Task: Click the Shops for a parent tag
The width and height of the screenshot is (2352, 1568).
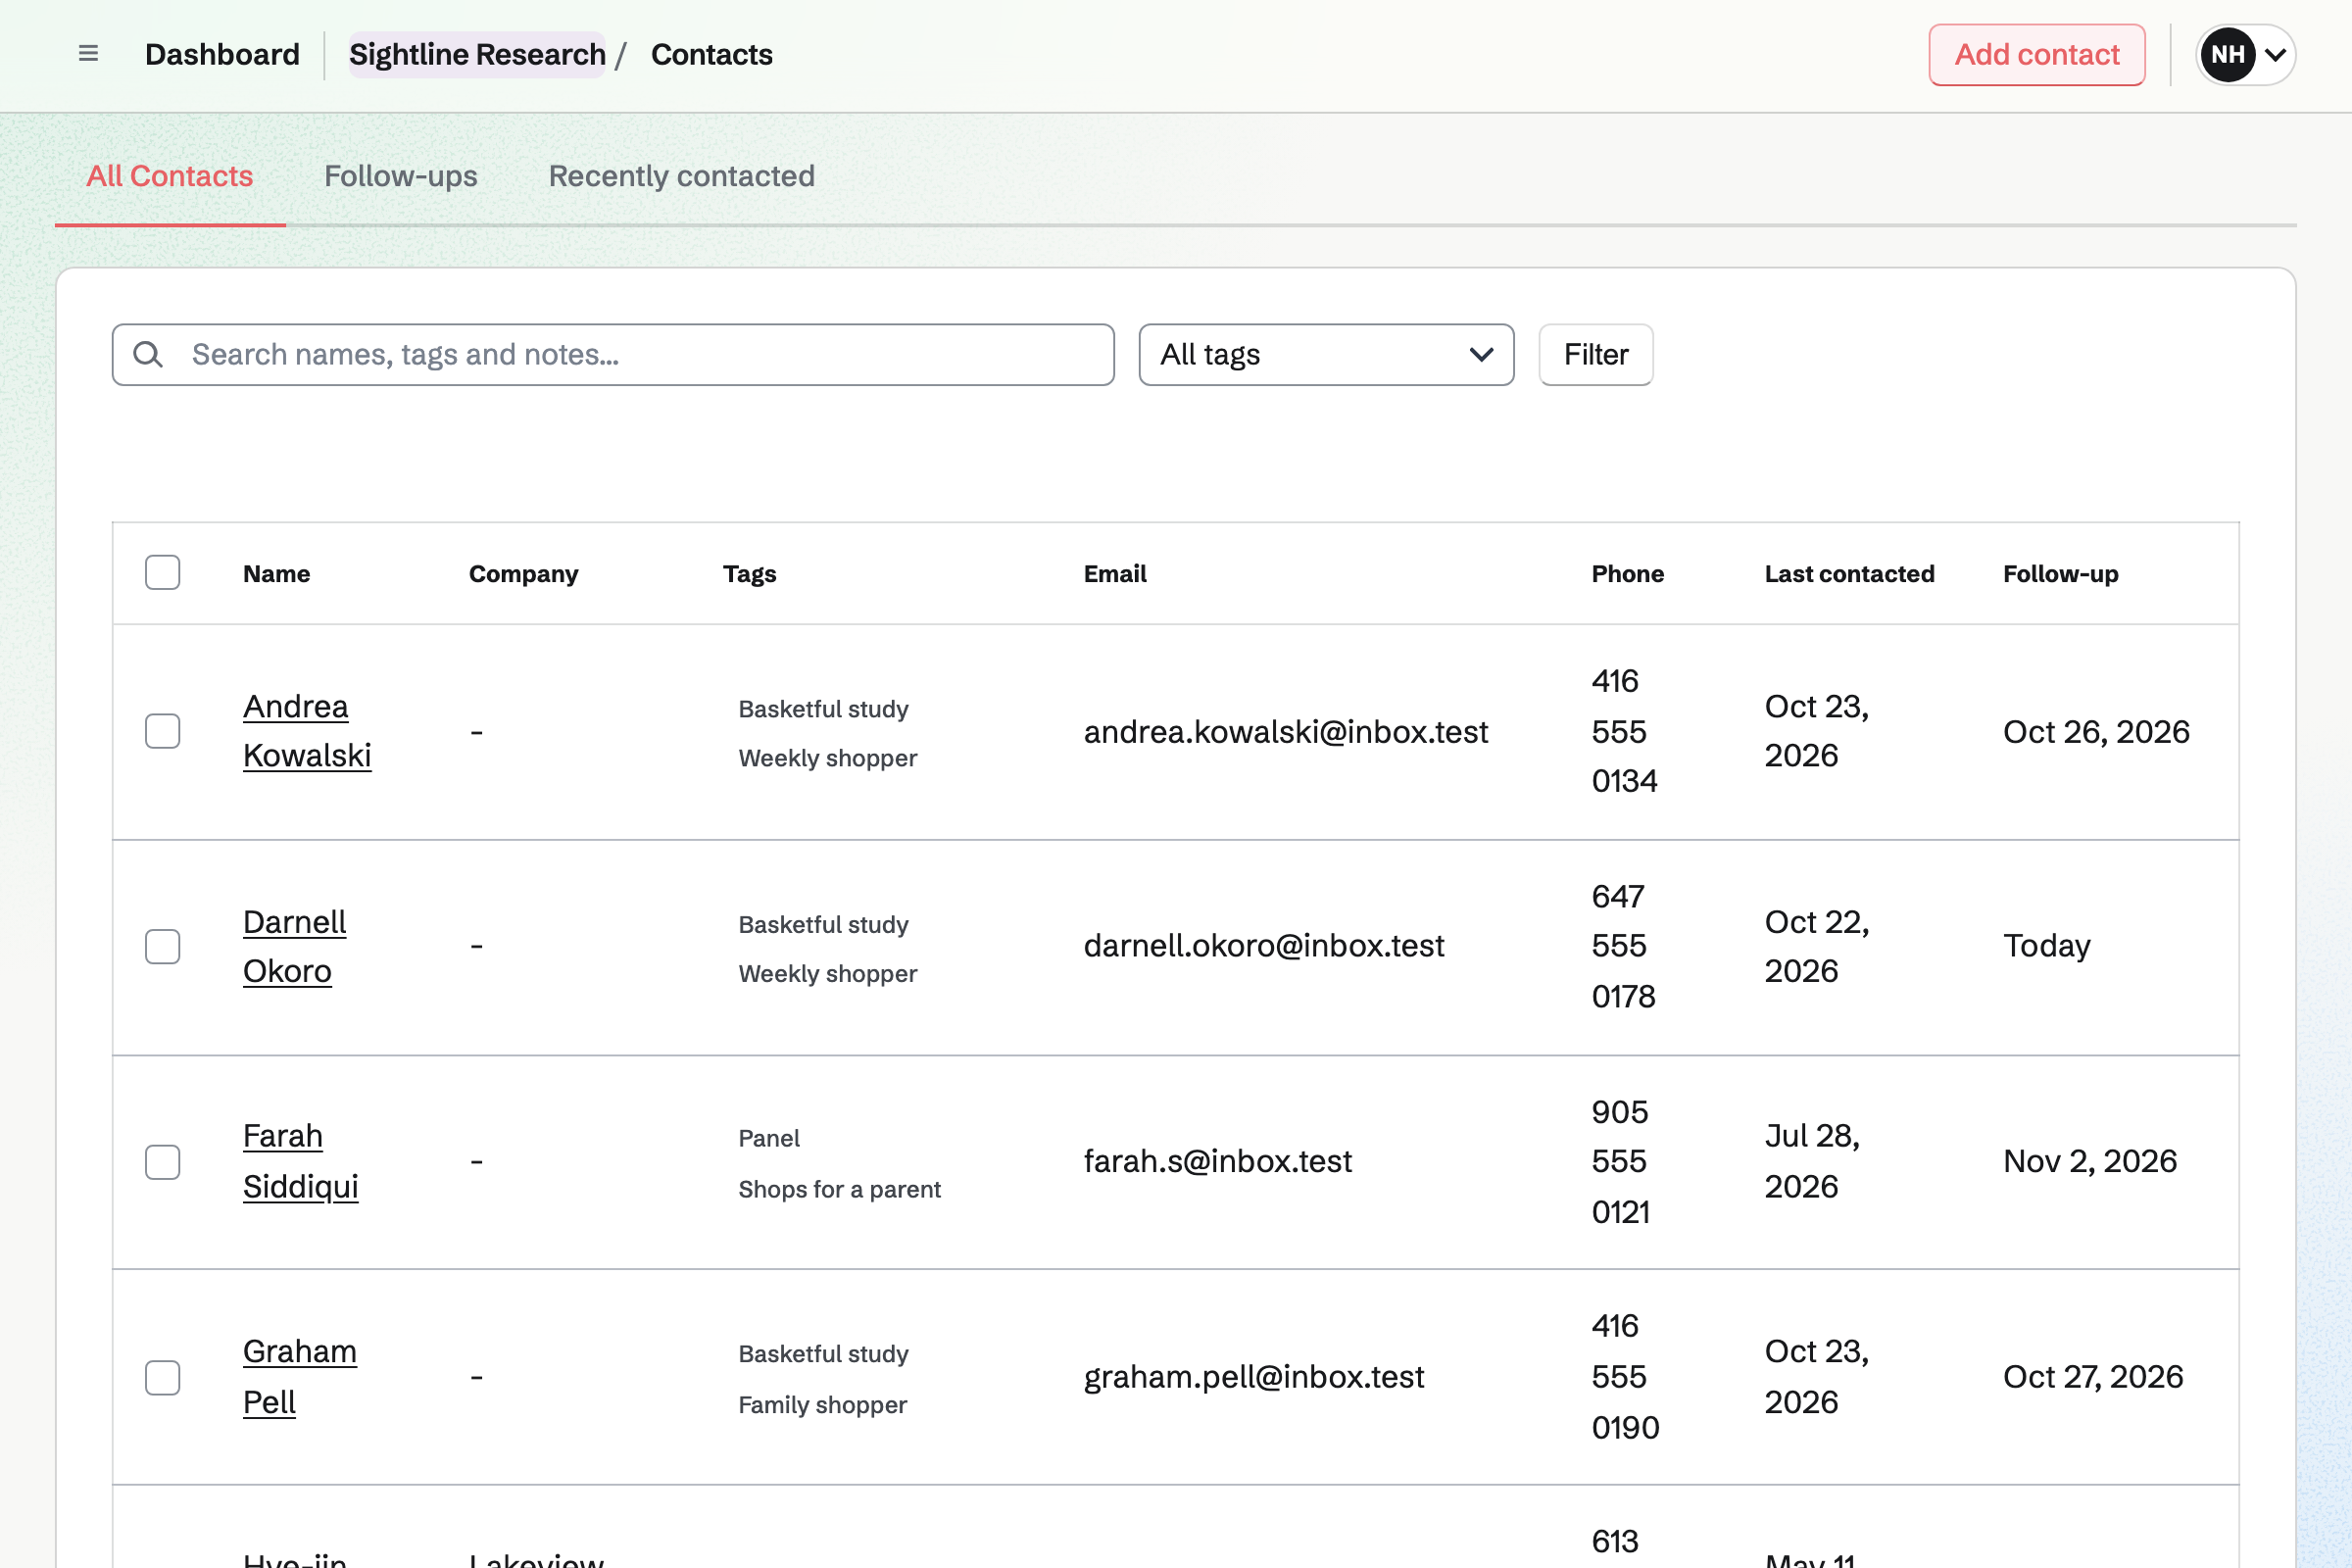Action: click(840, 1189)
